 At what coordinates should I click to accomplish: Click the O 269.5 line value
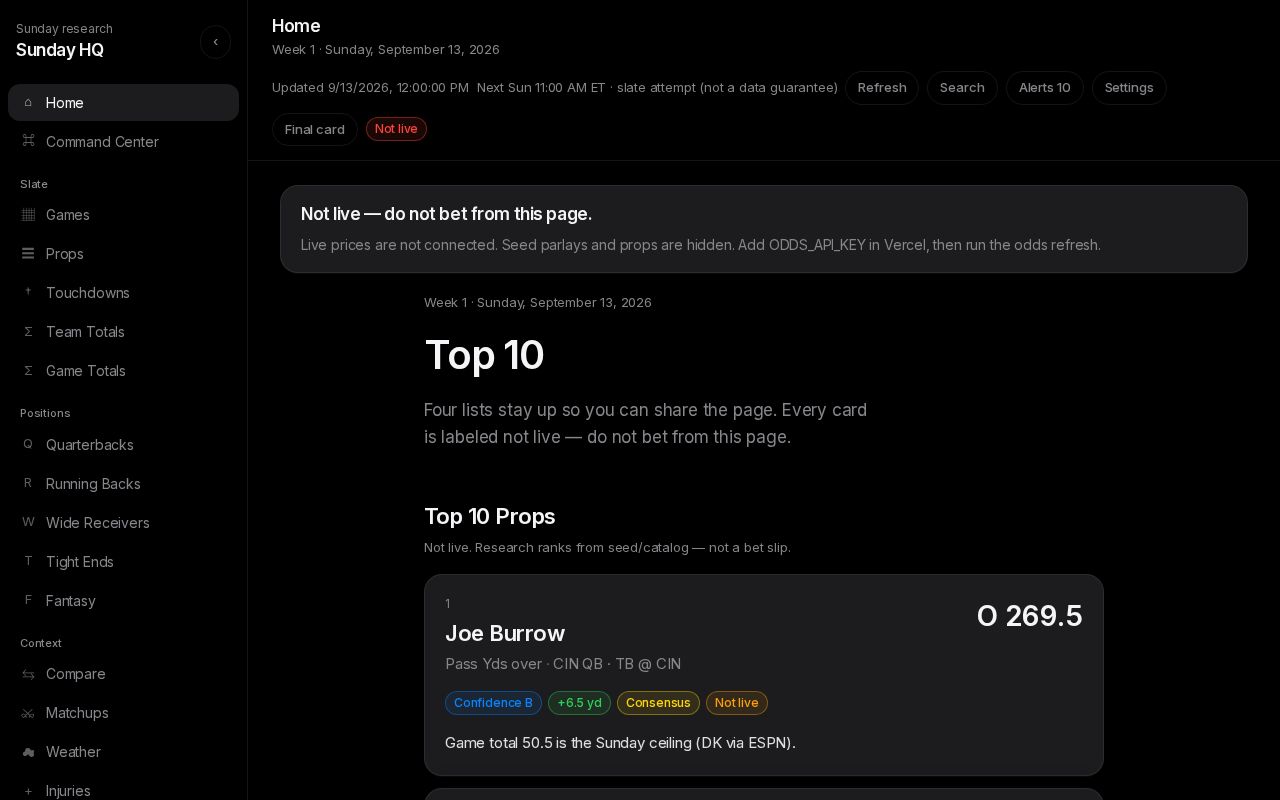click(1029, 616)
